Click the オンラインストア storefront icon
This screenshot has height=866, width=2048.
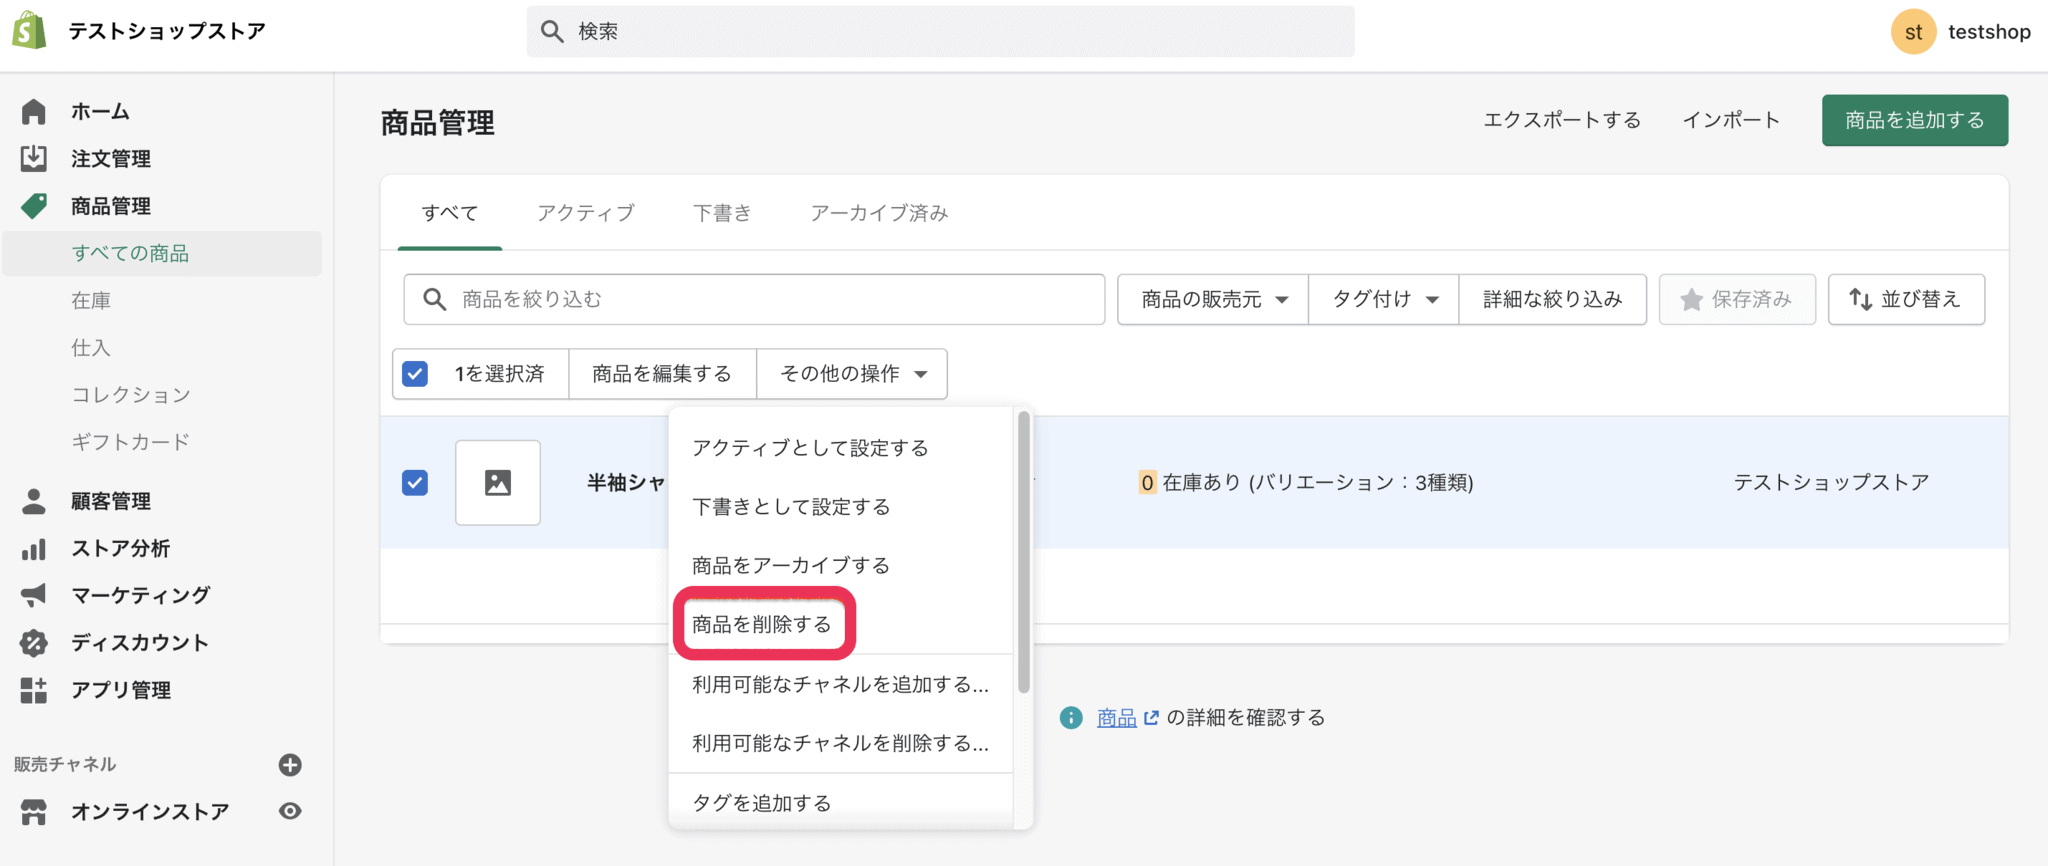34,812
